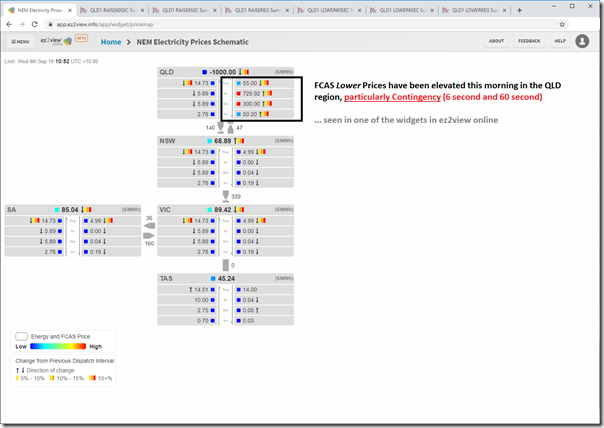Viewport: 604px width, 428px height.
Task: Click the TAS lower price 14.00
Action: 250,289
